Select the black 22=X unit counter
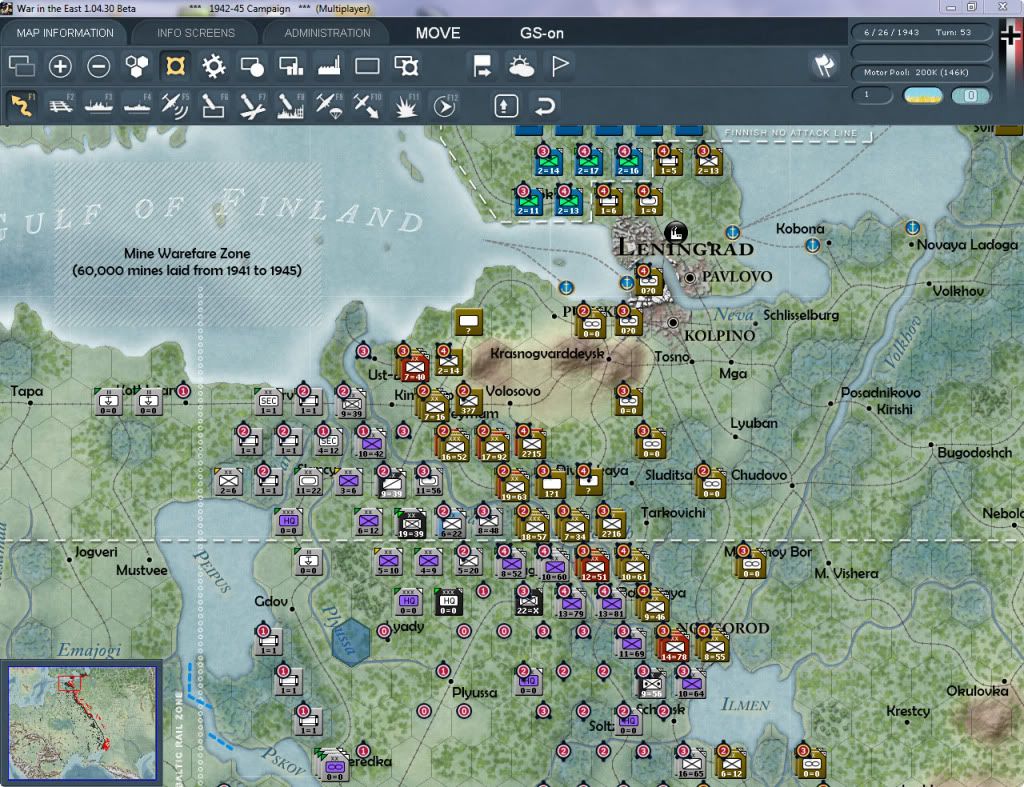Viewport: 1024px width, 787px height. [528, 602]
